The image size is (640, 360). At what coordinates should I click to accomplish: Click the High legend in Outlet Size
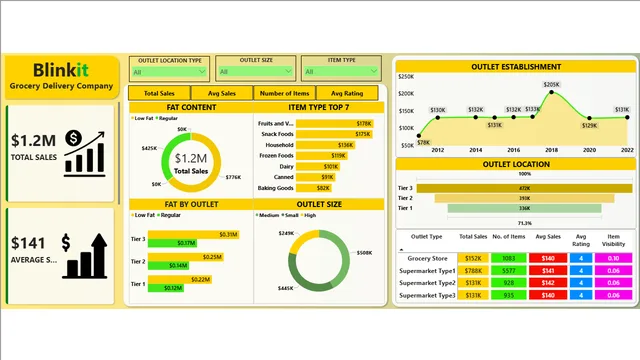[x=309, y=215]
